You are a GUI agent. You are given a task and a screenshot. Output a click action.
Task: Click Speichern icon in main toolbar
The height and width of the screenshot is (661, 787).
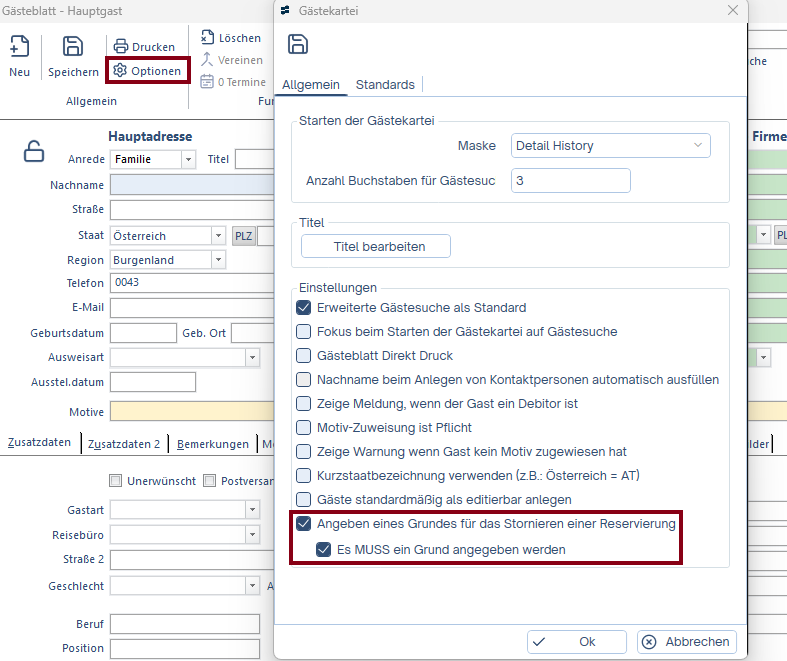(73, 47)
